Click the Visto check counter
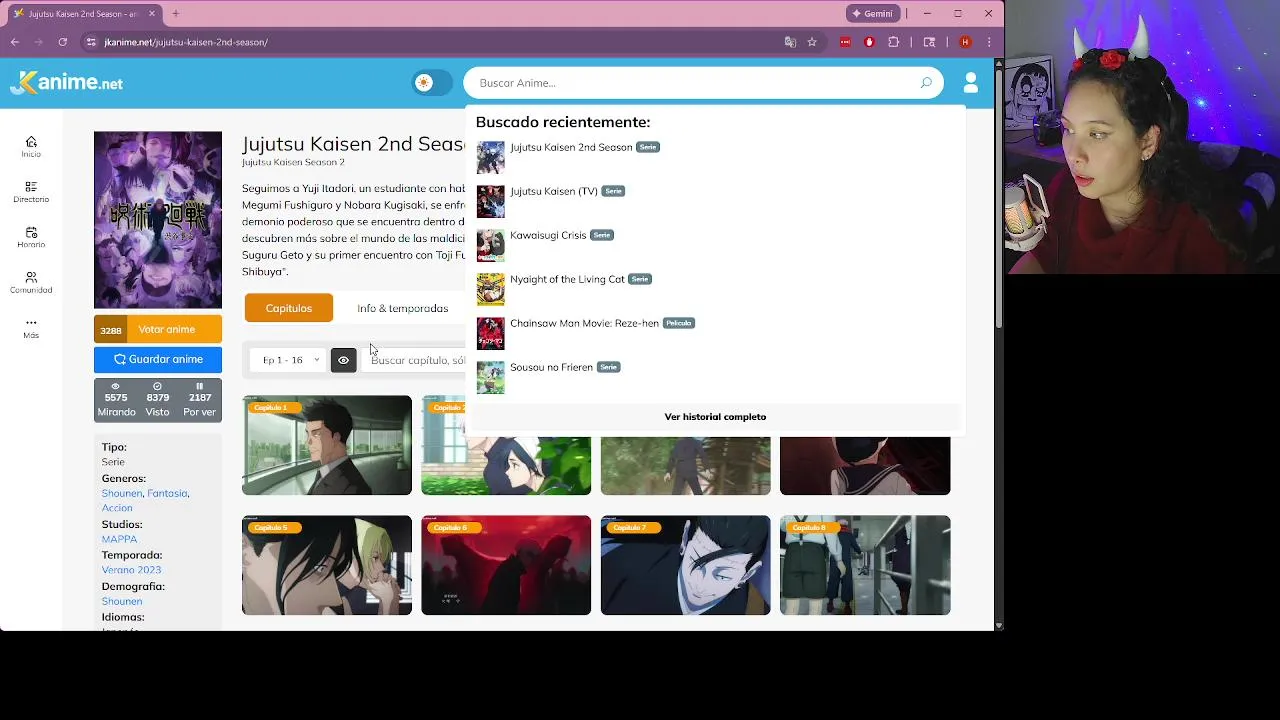 157,399
